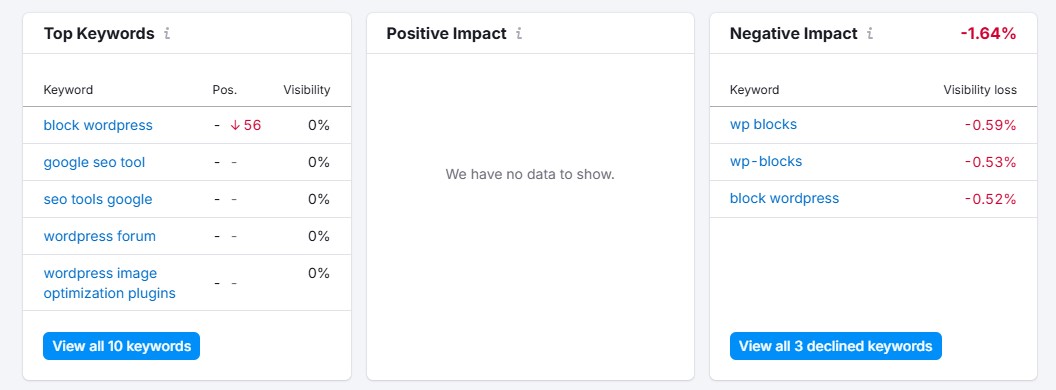Open the hyphenated 'wp-blocks' keyword link

tap(766, 162)
